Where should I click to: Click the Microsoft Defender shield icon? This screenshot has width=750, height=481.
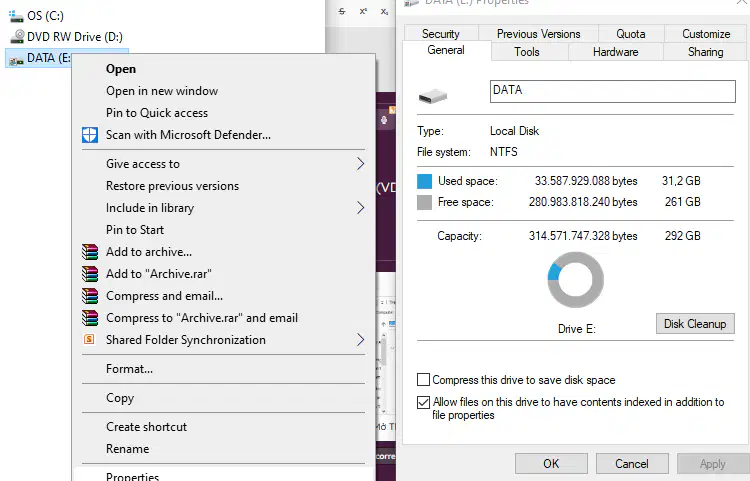pyautogui.click(x=90, y=135)
